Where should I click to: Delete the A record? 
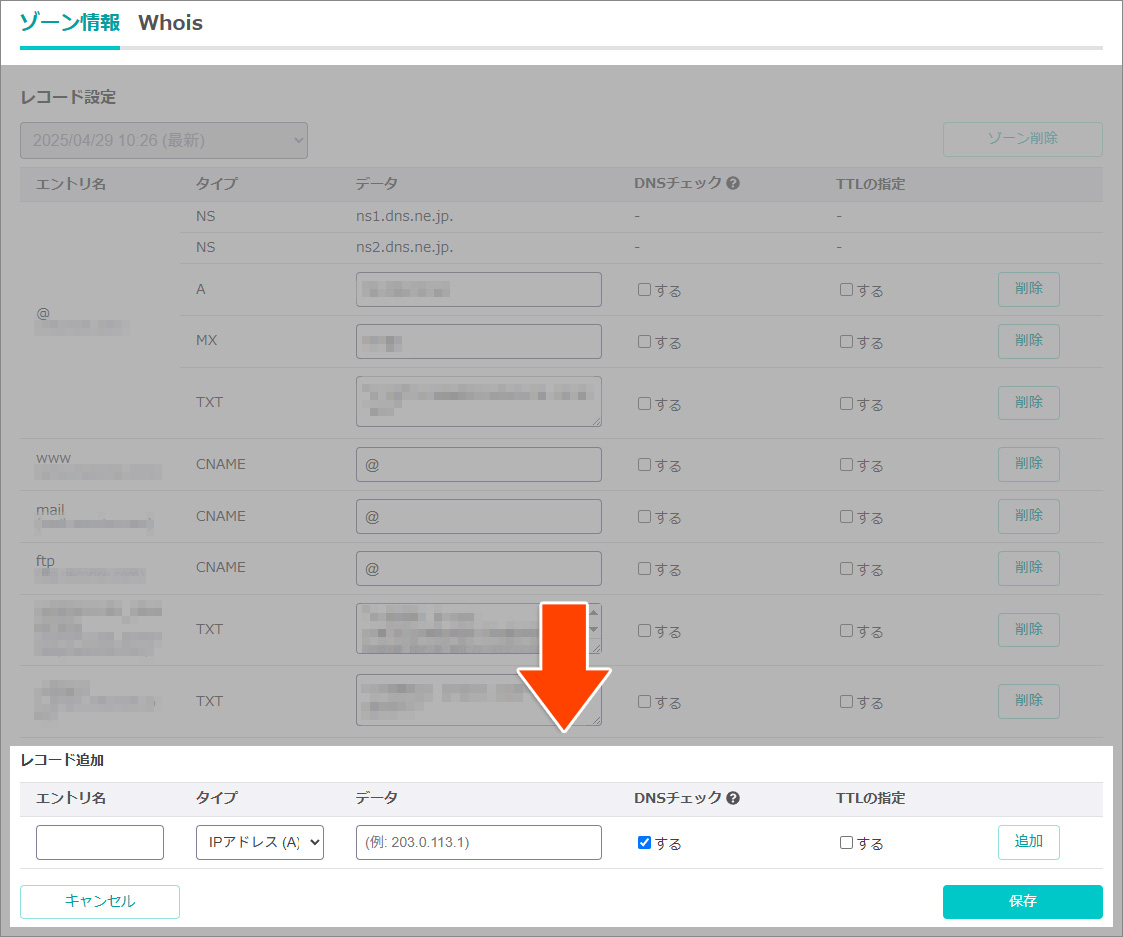coord(1028,289)
